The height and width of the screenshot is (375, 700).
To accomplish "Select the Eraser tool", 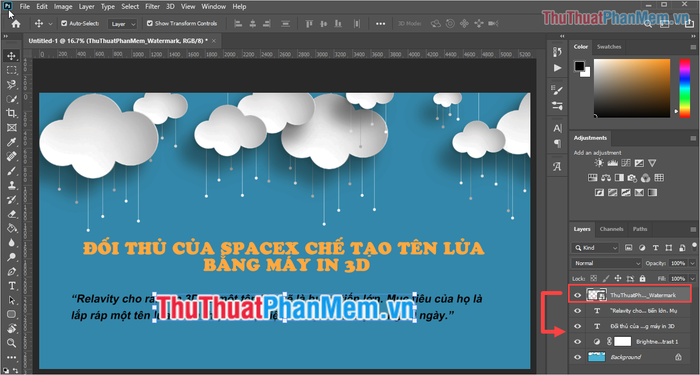I will 11,214.
